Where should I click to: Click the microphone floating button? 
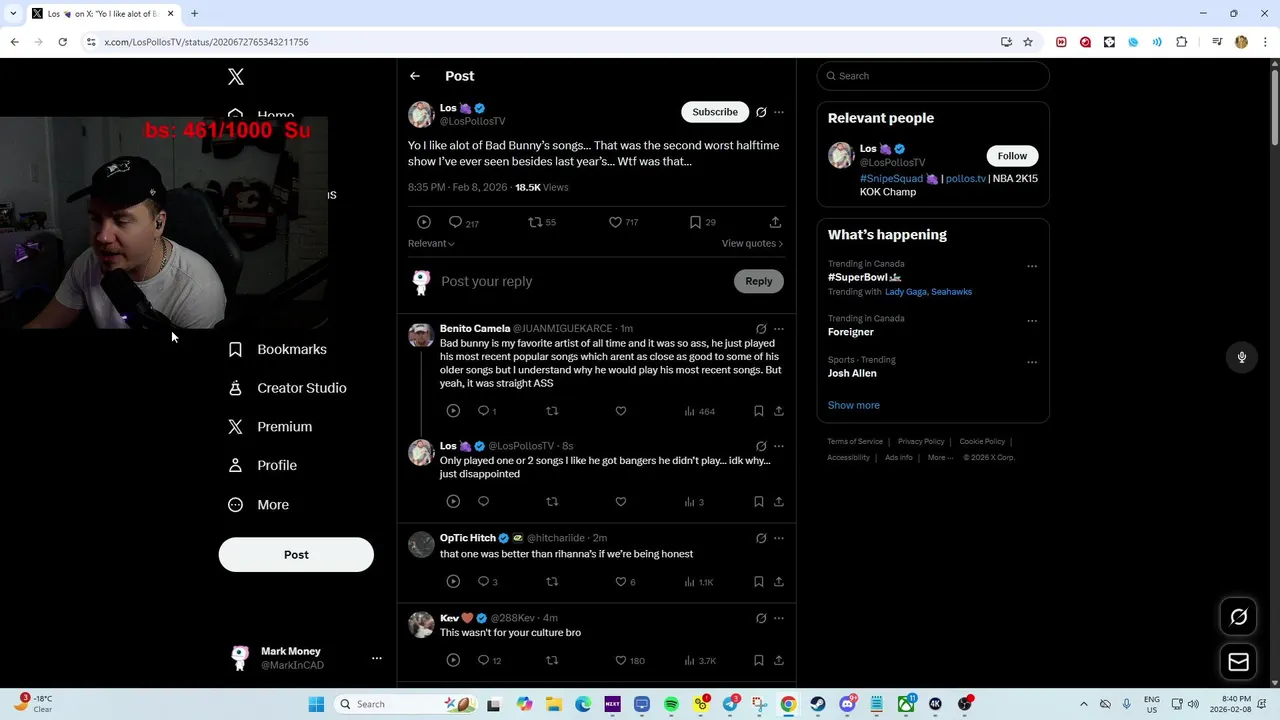1242,357
